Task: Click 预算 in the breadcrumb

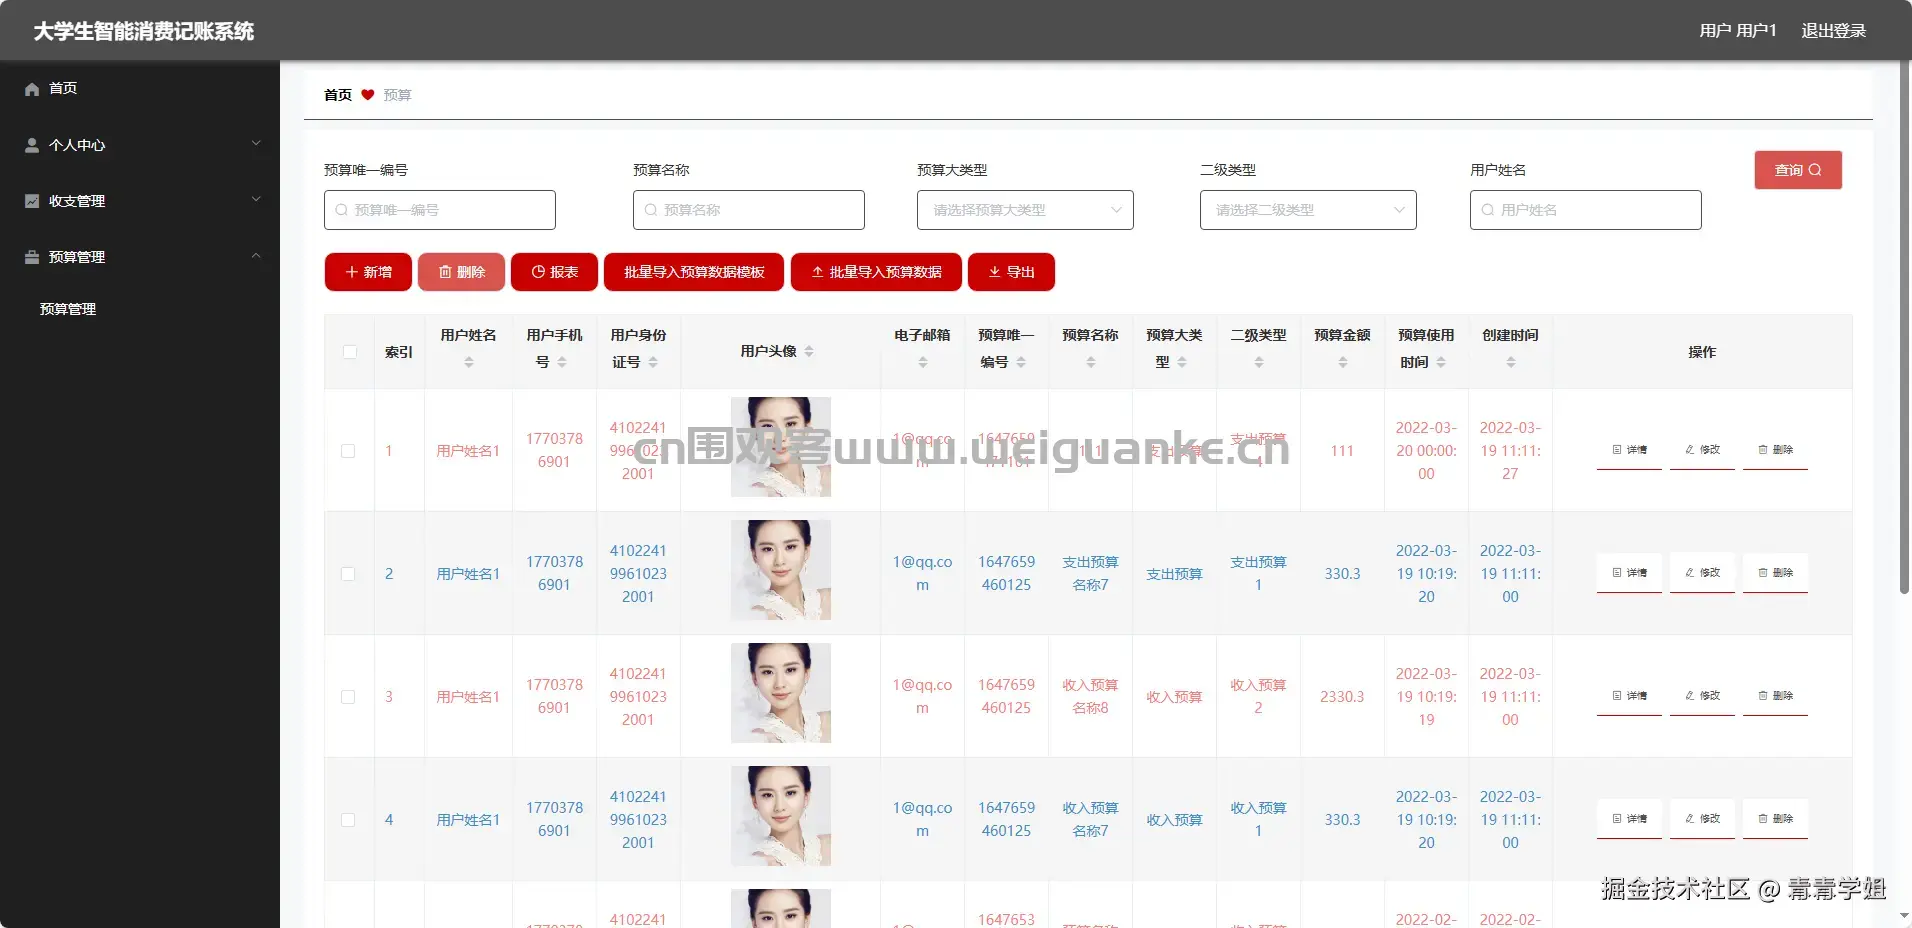Action: (397, 95)
